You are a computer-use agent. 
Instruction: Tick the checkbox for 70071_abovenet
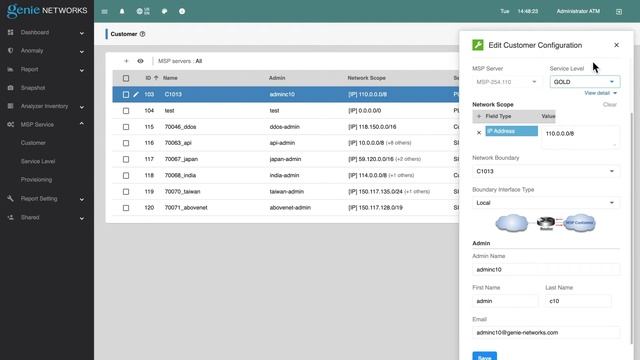[x=126, y=208]
